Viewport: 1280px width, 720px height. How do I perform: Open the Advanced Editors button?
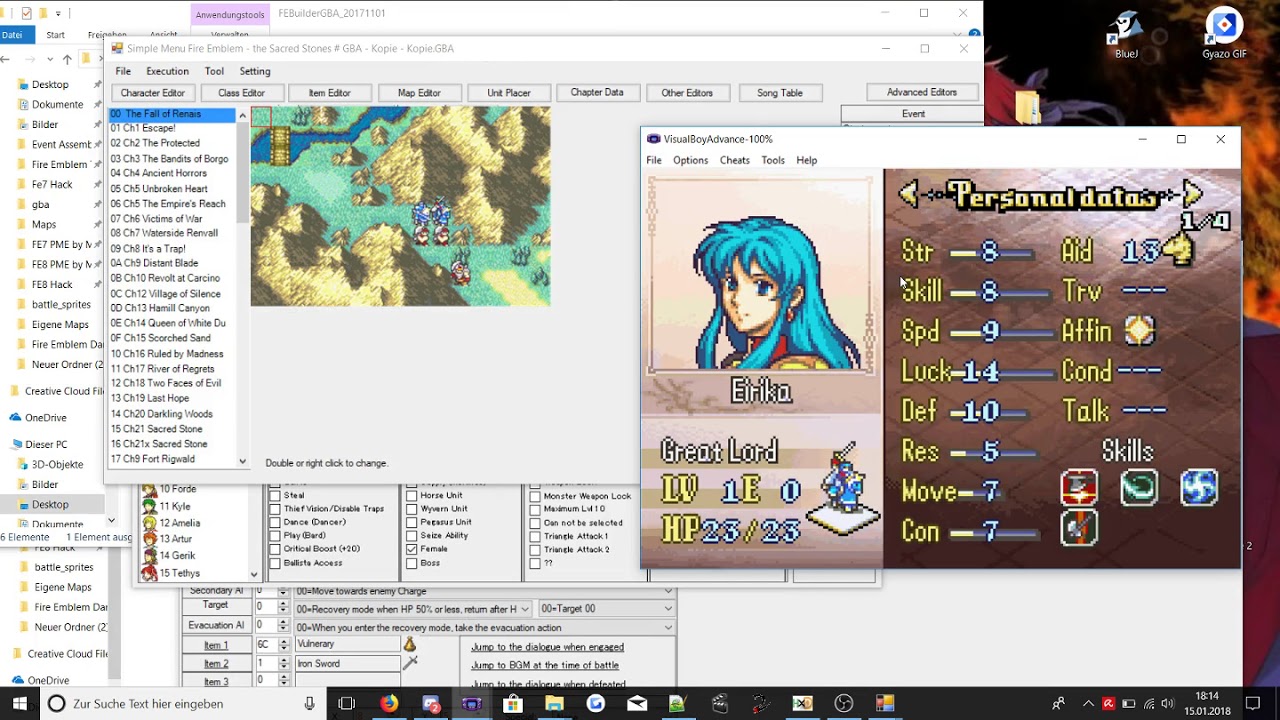922,92
